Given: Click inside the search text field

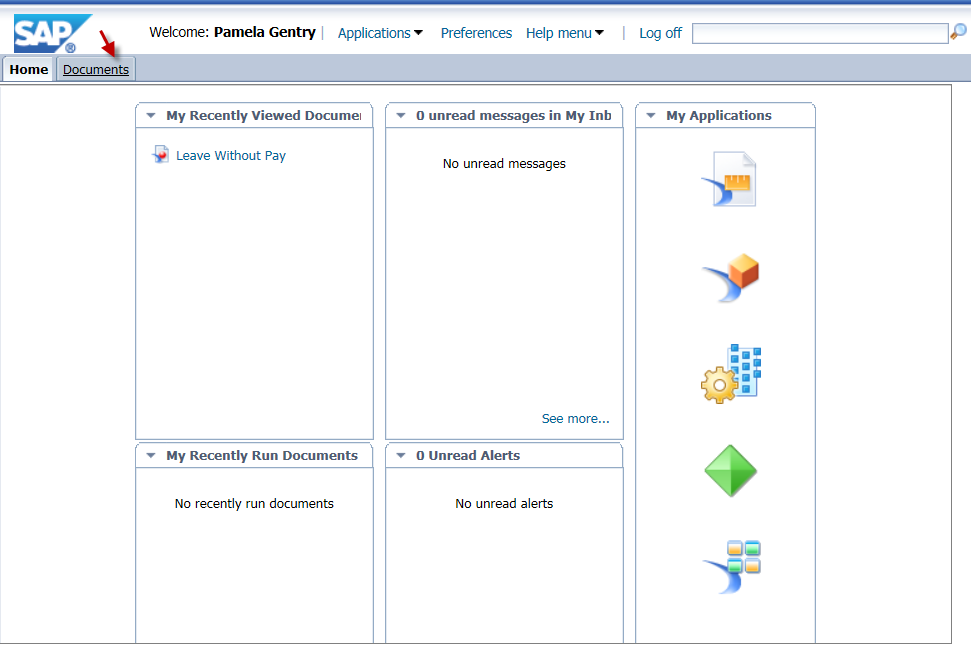Looking at the screenshot, I should 820,32.
